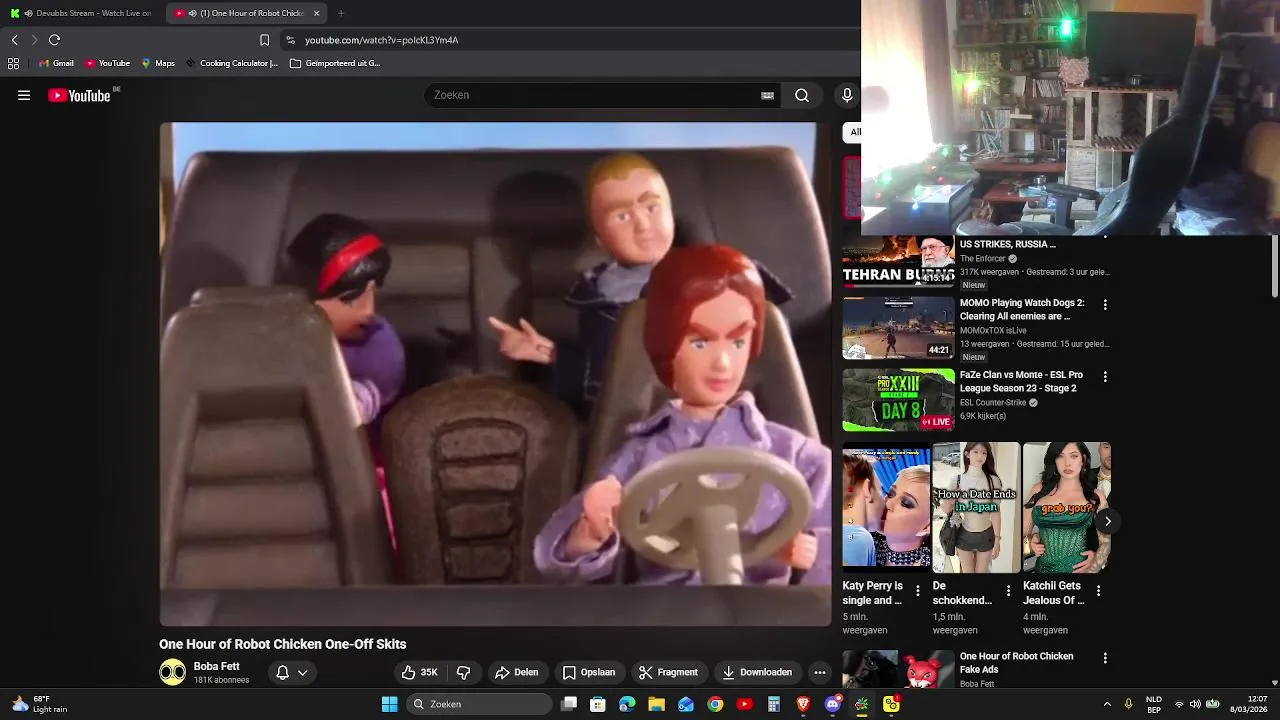
Task: Open The Enforcer channel name
Action: 983,259
